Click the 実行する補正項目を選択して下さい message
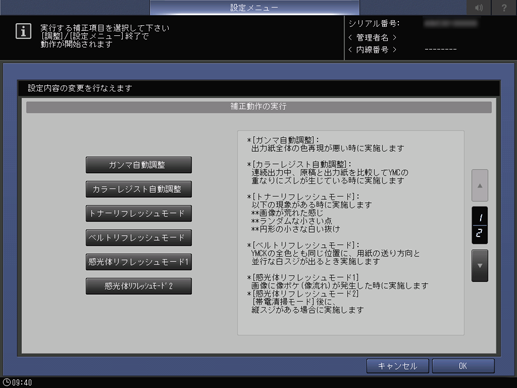This screenshot has height=388, width=517. tap(105, 28)
